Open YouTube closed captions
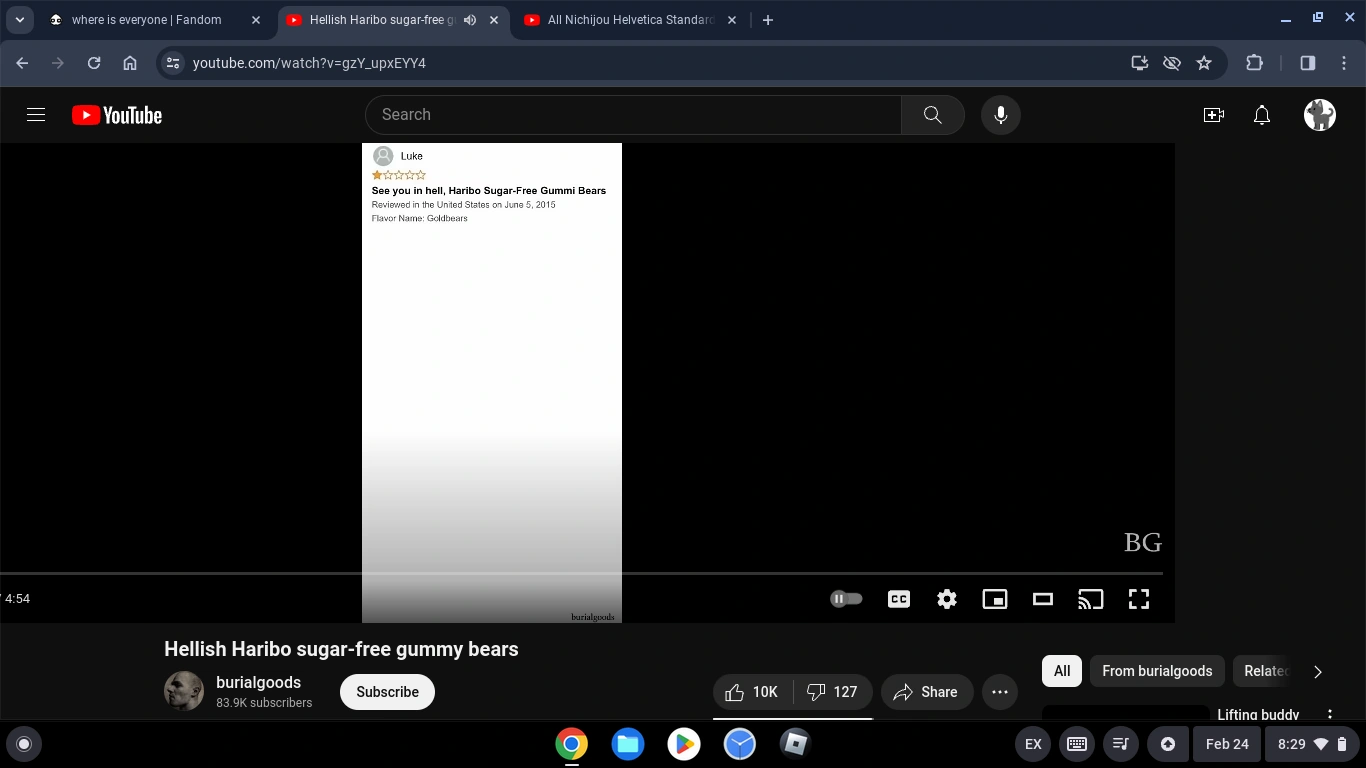 (x=898, y=598)
